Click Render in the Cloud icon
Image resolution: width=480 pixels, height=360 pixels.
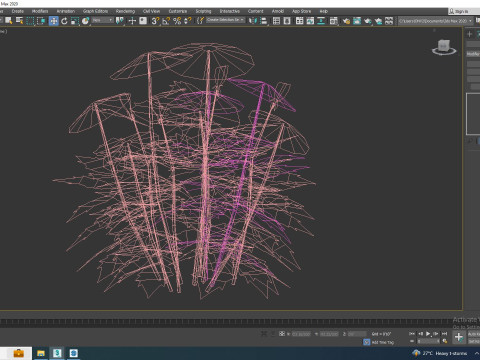click(x=378, y=21)
